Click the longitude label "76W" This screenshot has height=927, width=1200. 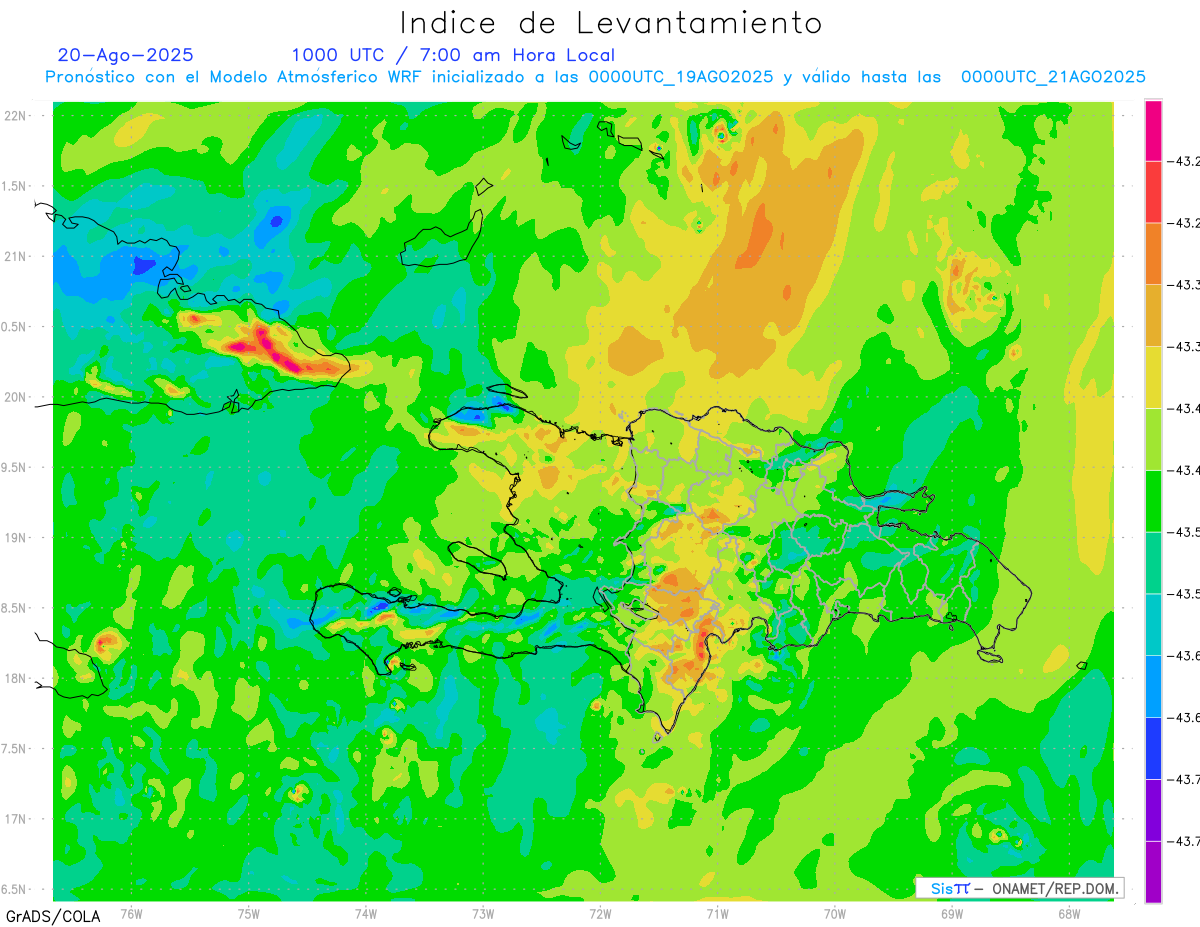(131, 914)
